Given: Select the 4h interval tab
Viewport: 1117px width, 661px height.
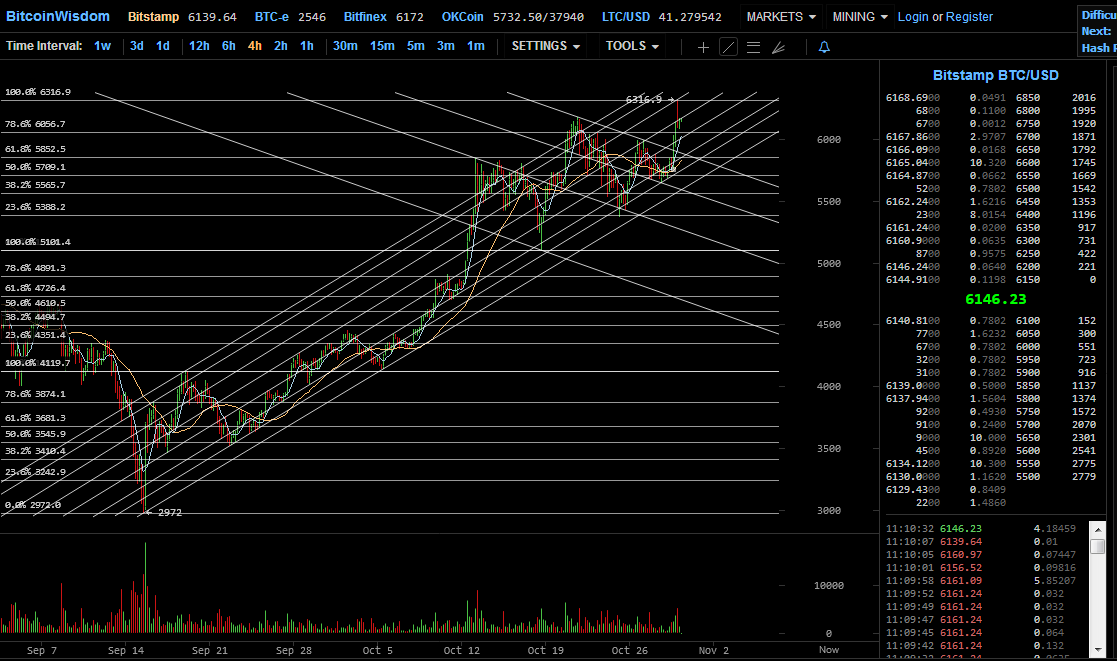Looking at the screenshot, I should (x=254, y=46).
